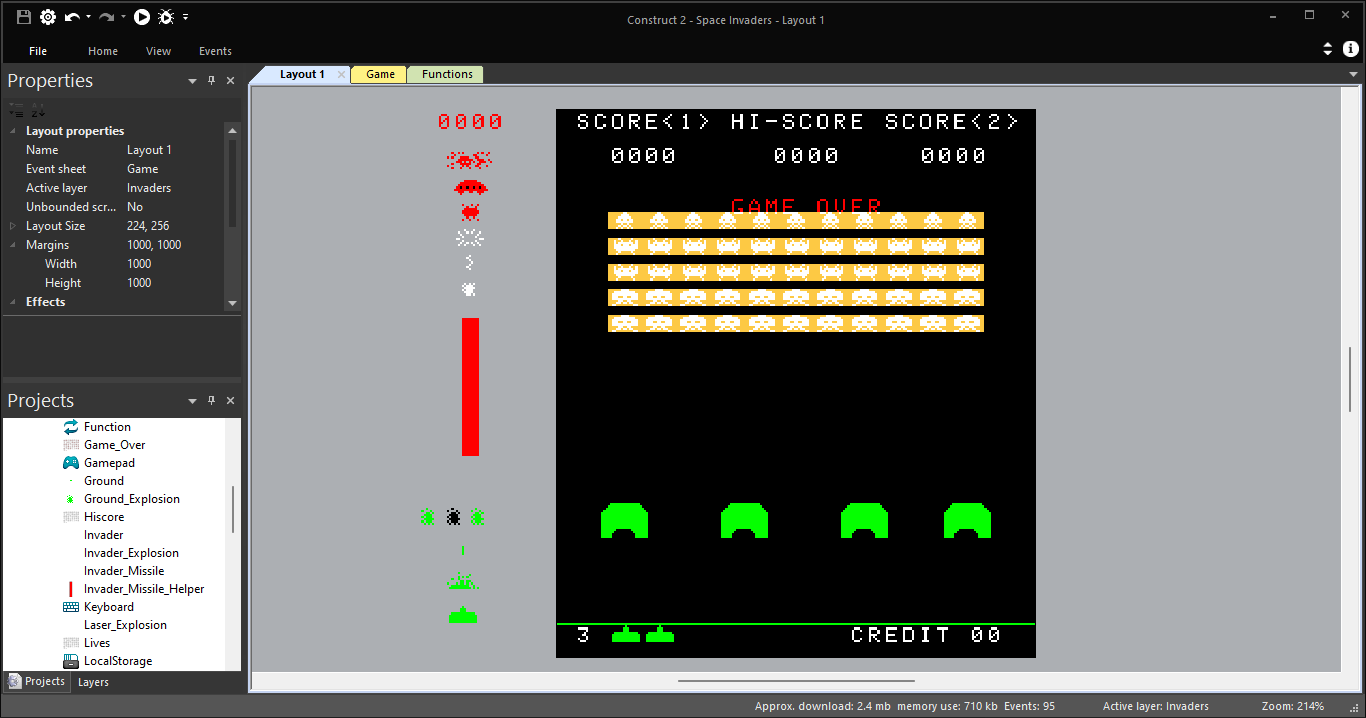
Task: Pin the Projects panel
Action: 211,401
